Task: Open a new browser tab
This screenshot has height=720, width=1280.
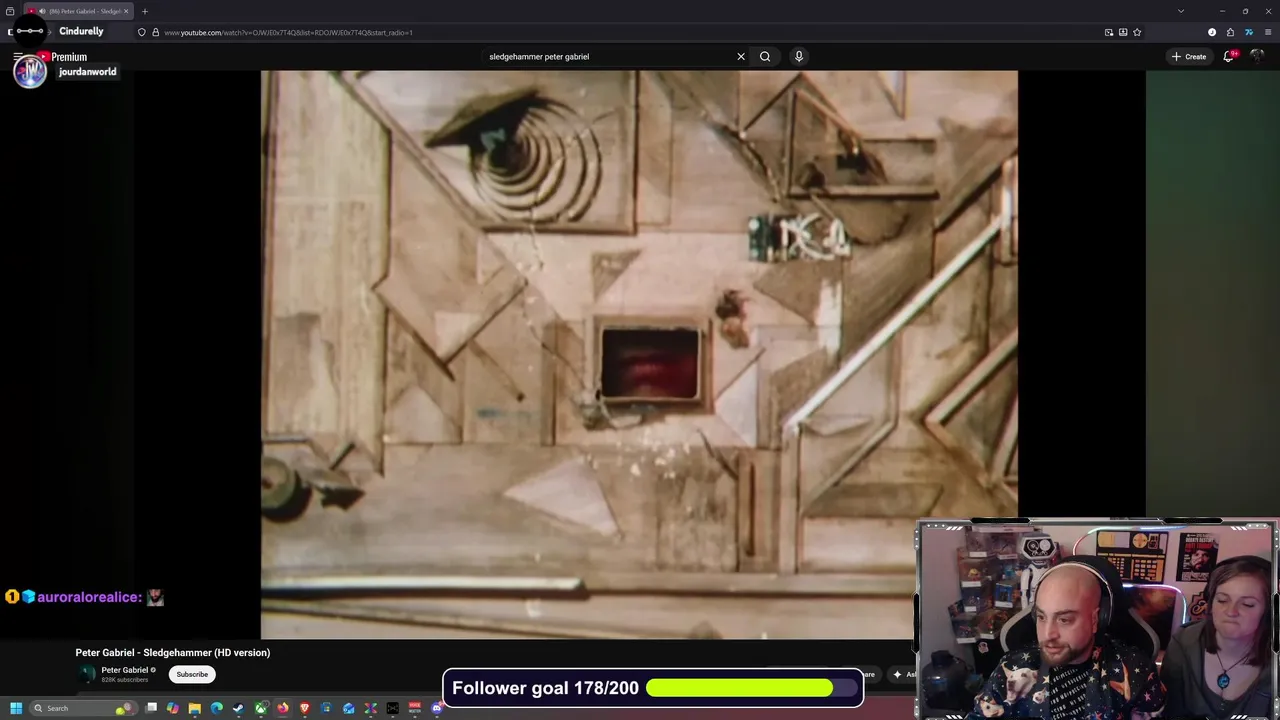Action: pos(144,11)
